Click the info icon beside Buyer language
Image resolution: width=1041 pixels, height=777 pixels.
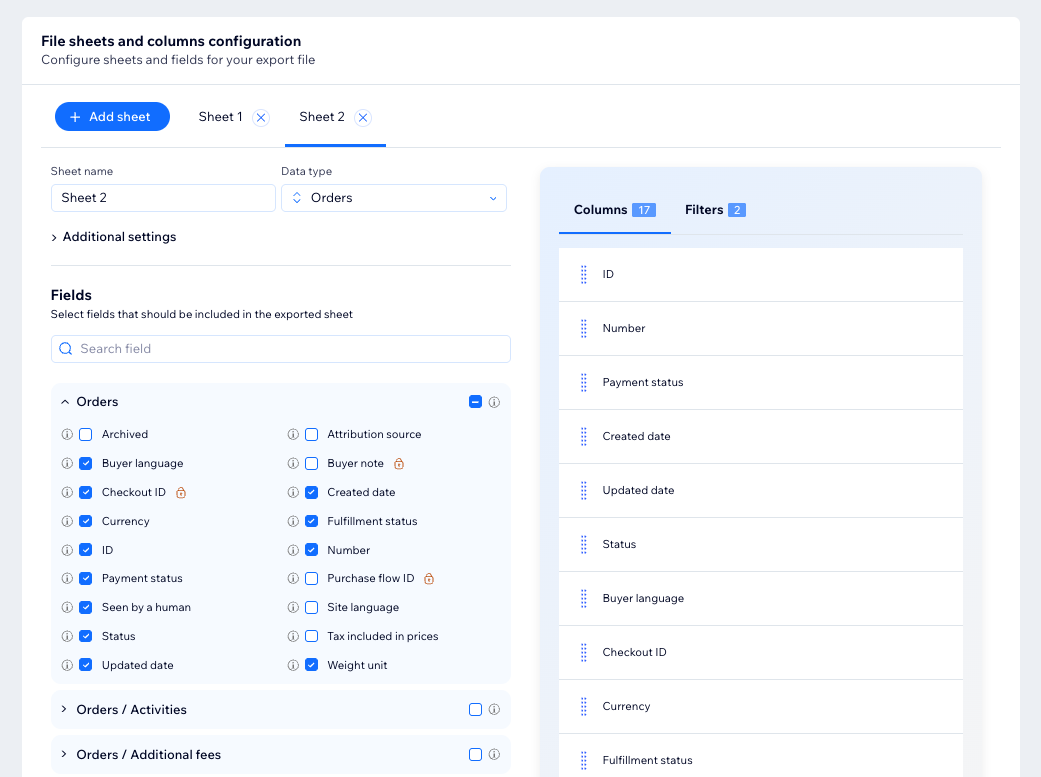click(67, 464)
